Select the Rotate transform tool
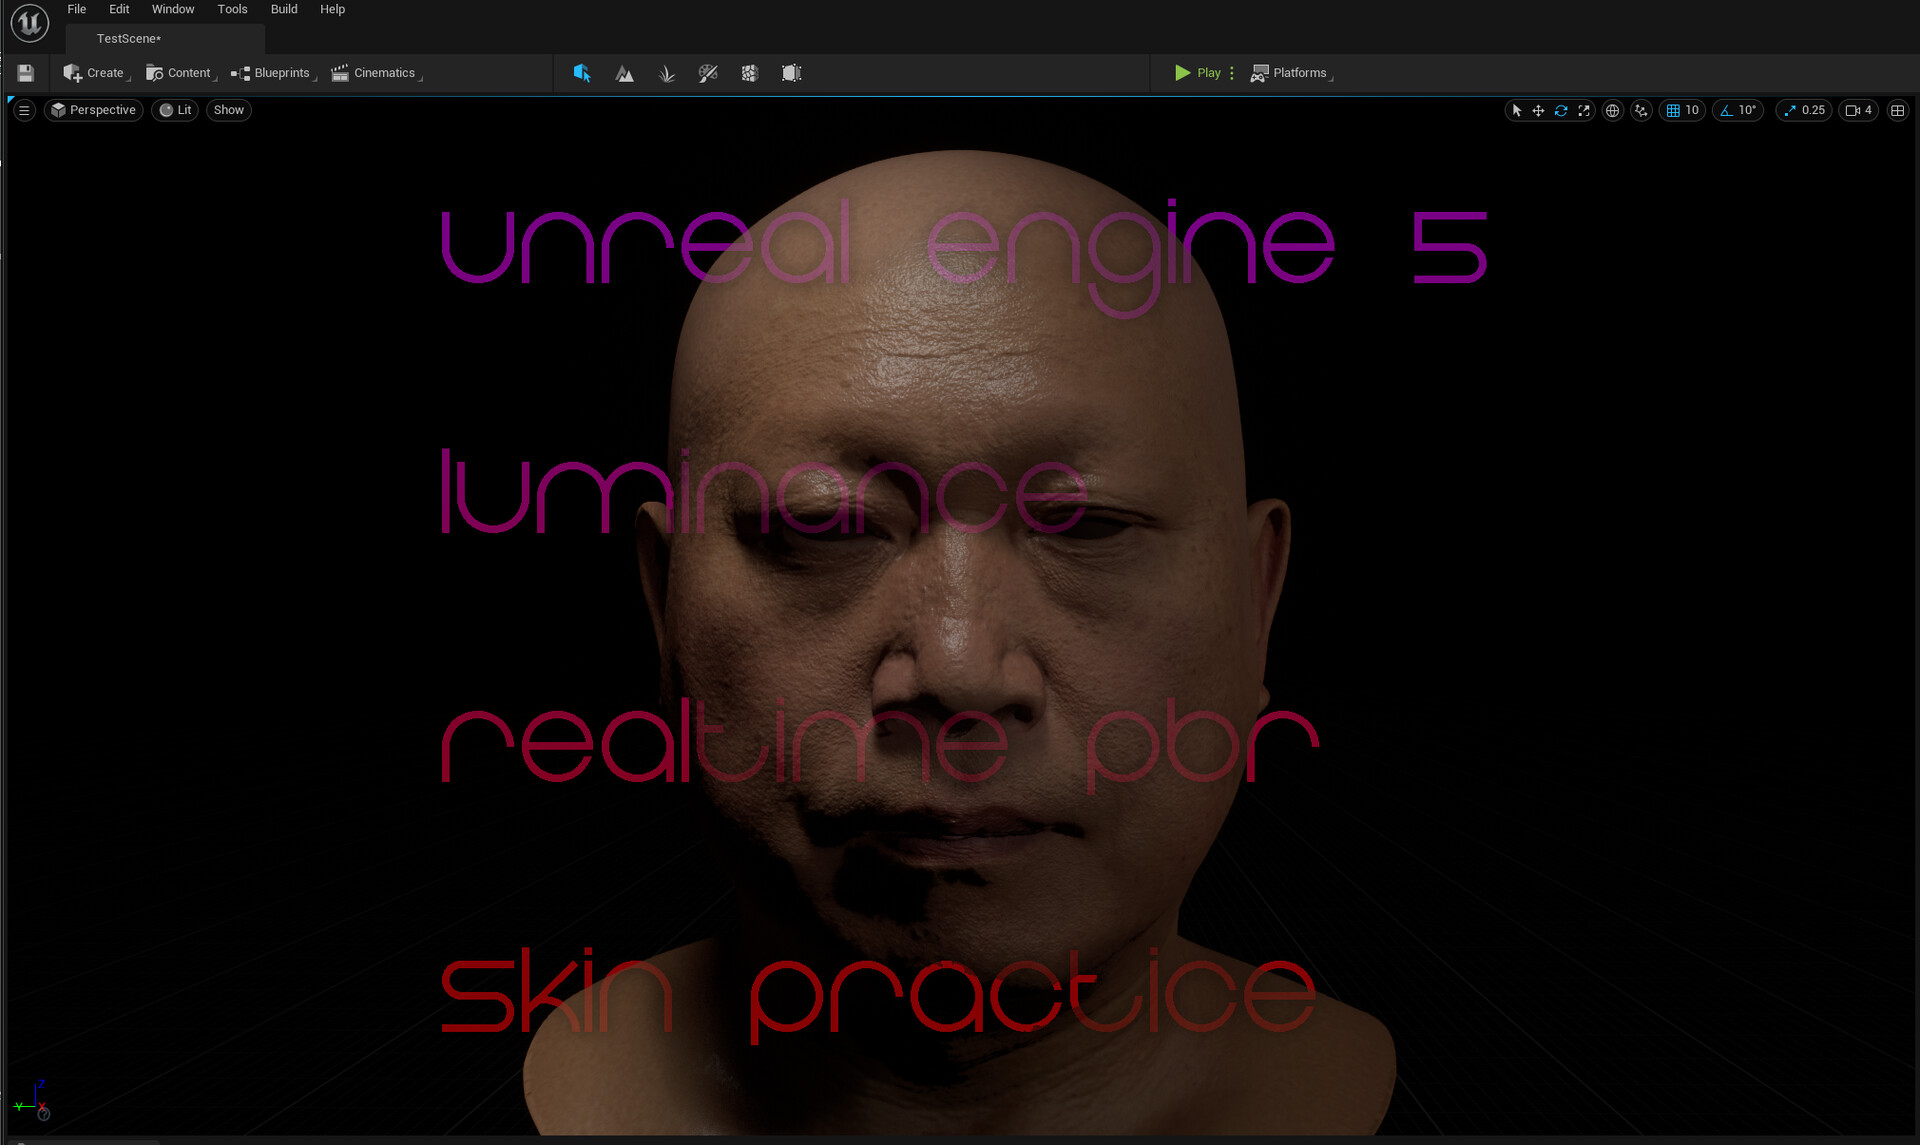 pyautogui.click(x=1561, y=110)
